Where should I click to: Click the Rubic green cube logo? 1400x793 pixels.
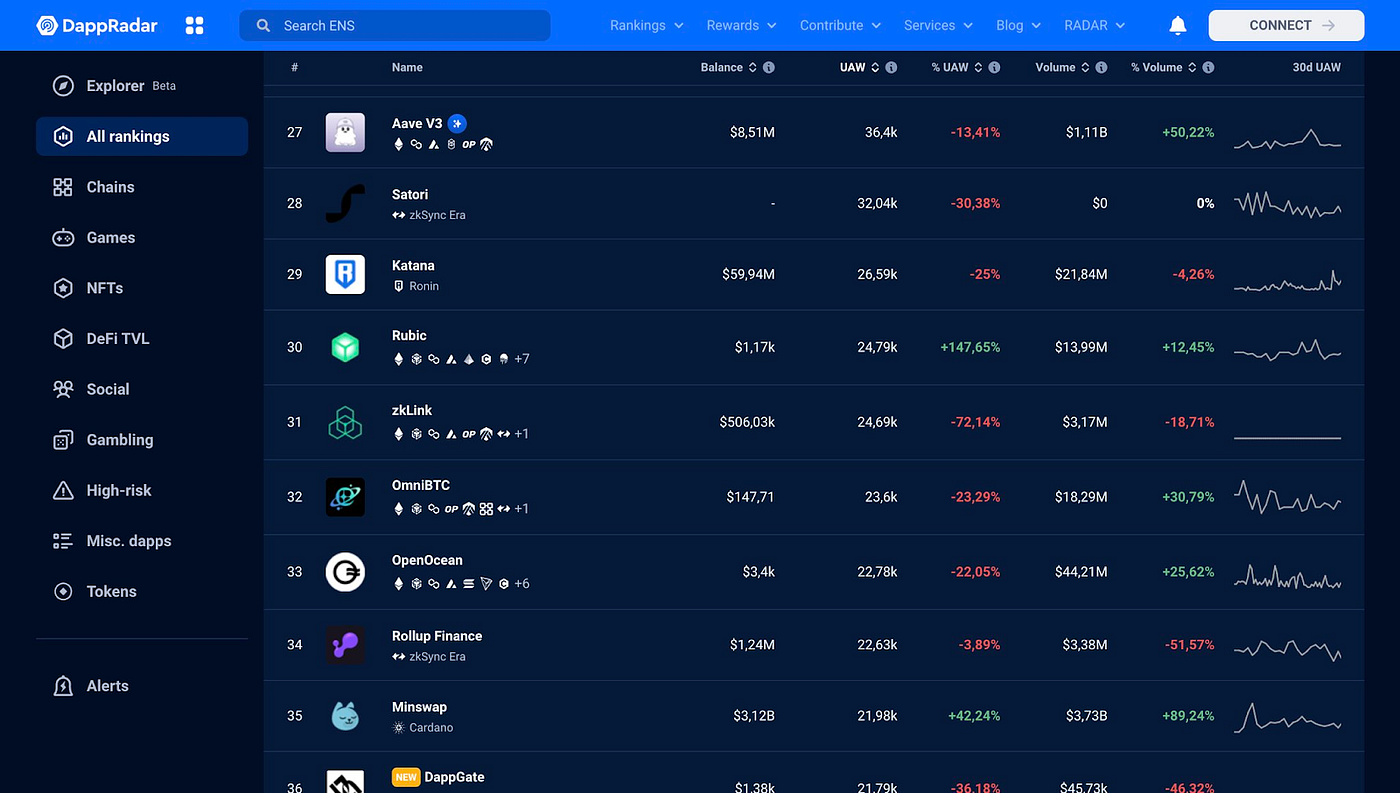[345, 347]
